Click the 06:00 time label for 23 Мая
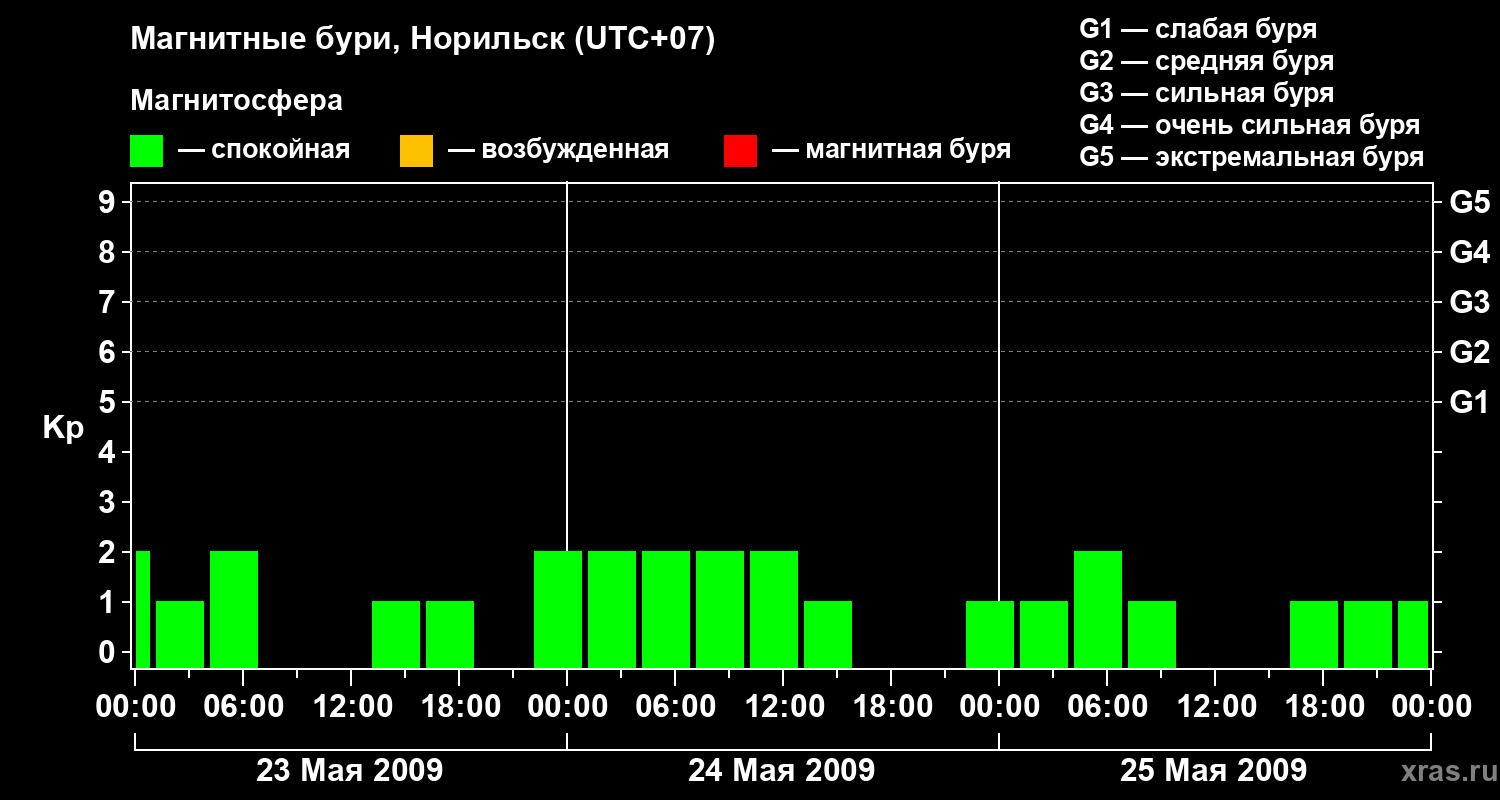Screen dimensions: 1500x800 click(x=243, y=706)
